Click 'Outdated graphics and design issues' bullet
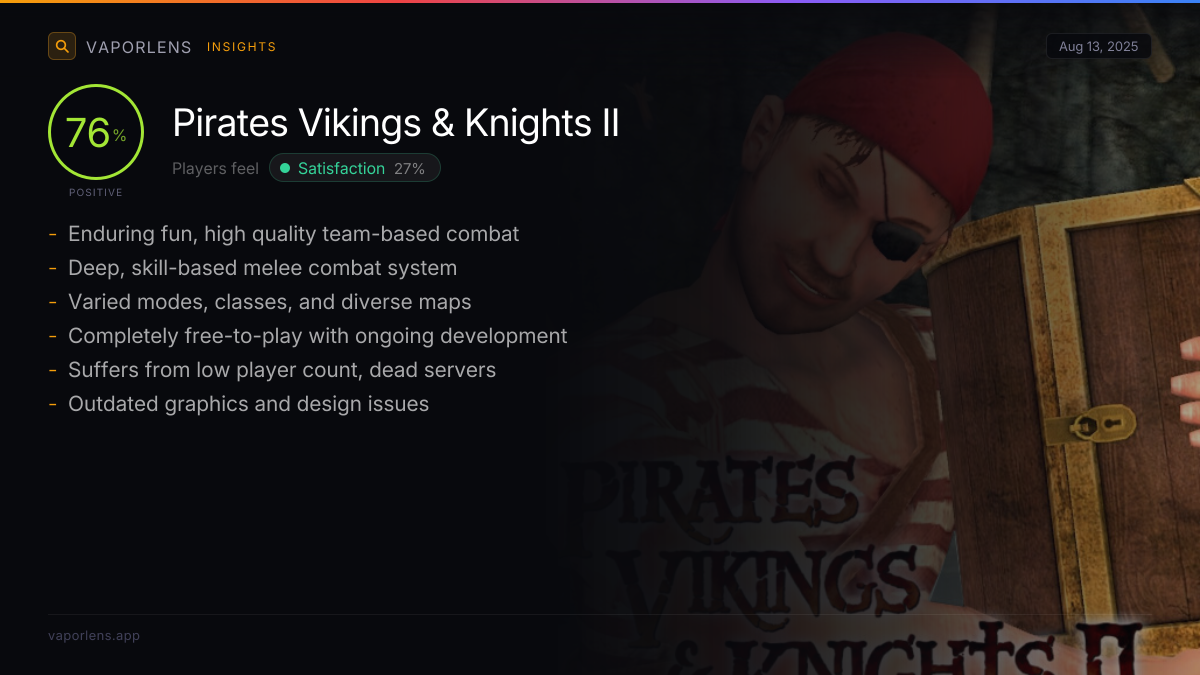The image size is (1200, 675). click(x=248, y=404)
